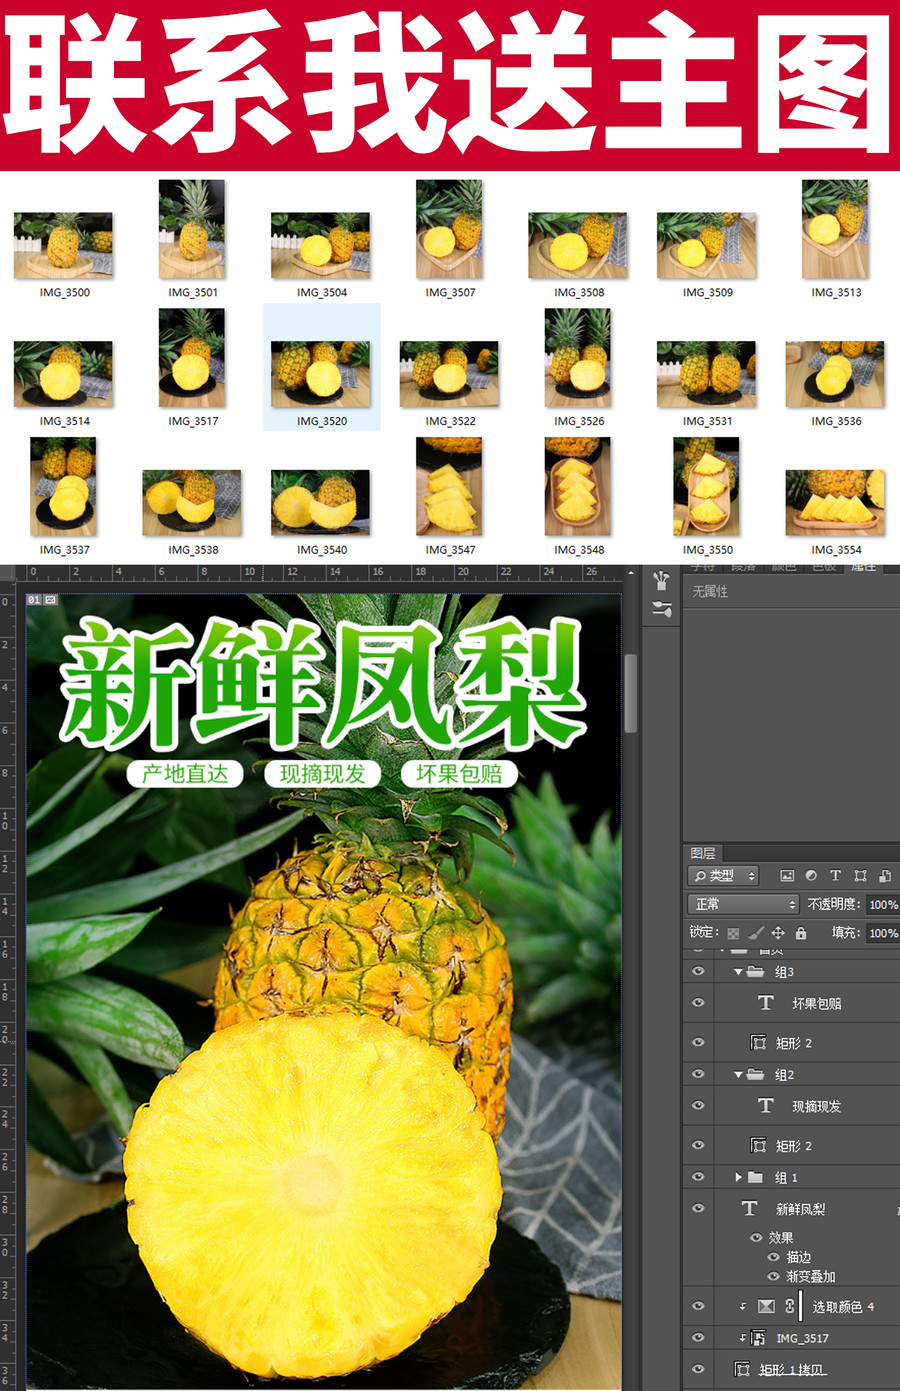900x1391 pixels.
Task: Click the 坏果包赔 badge on canvas
Action: [x=459, y=774]
